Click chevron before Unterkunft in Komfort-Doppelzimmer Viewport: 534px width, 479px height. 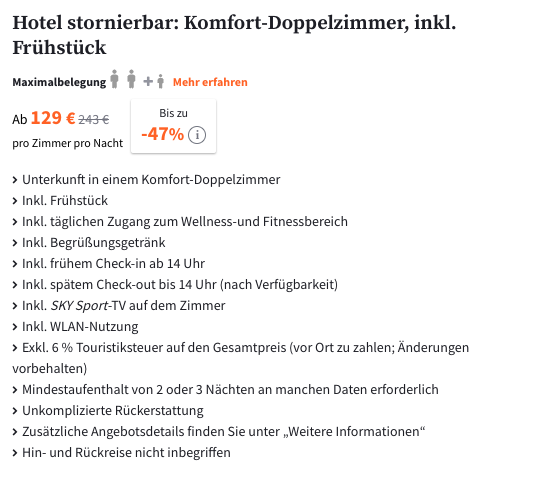15,180
